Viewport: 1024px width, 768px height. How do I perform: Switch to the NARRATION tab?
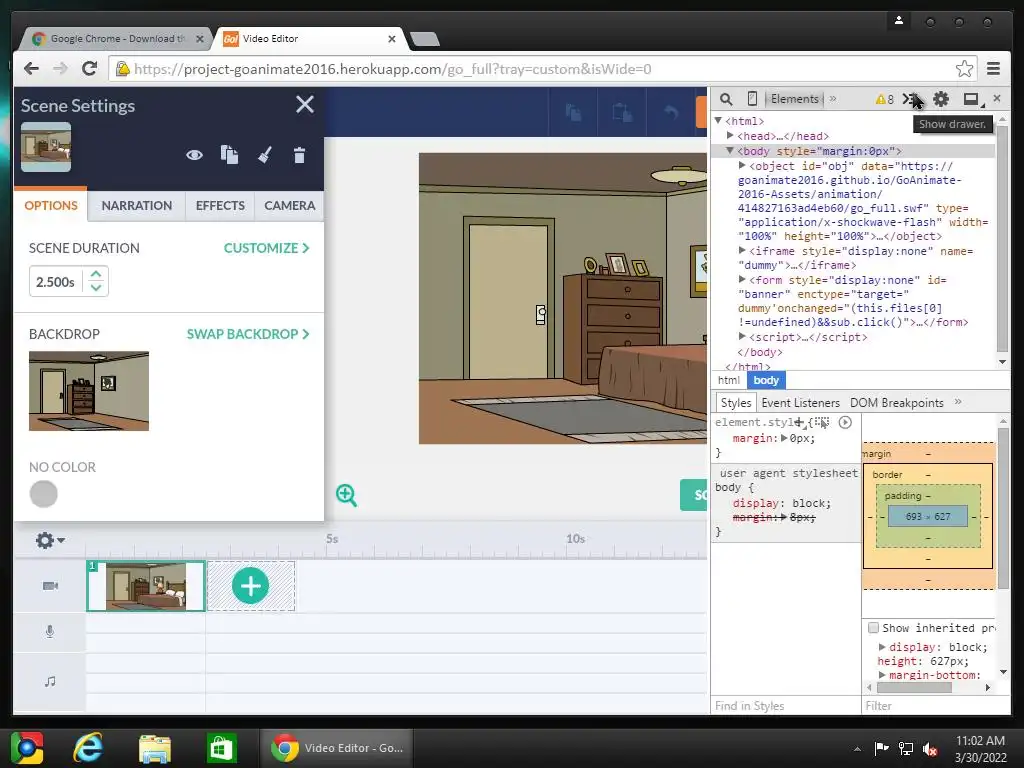coord(136,206)
